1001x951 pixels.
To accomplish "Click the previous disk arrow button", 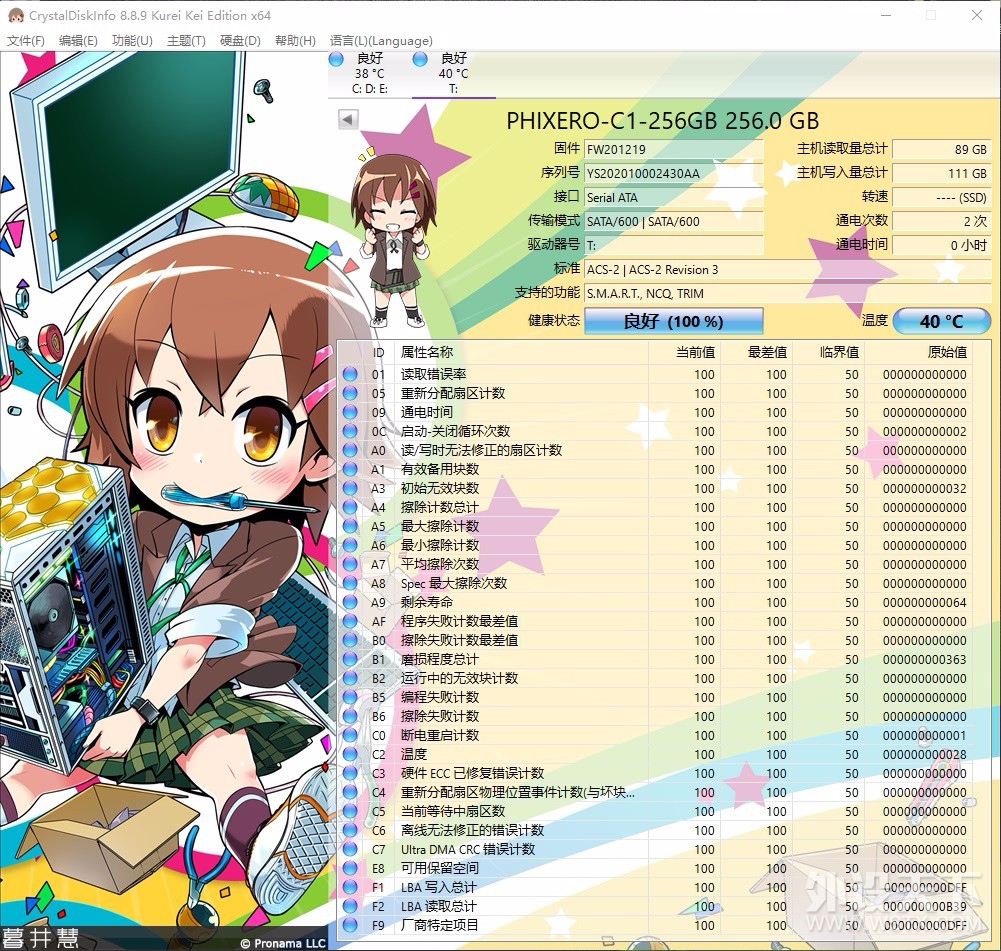I will [348, 119].
